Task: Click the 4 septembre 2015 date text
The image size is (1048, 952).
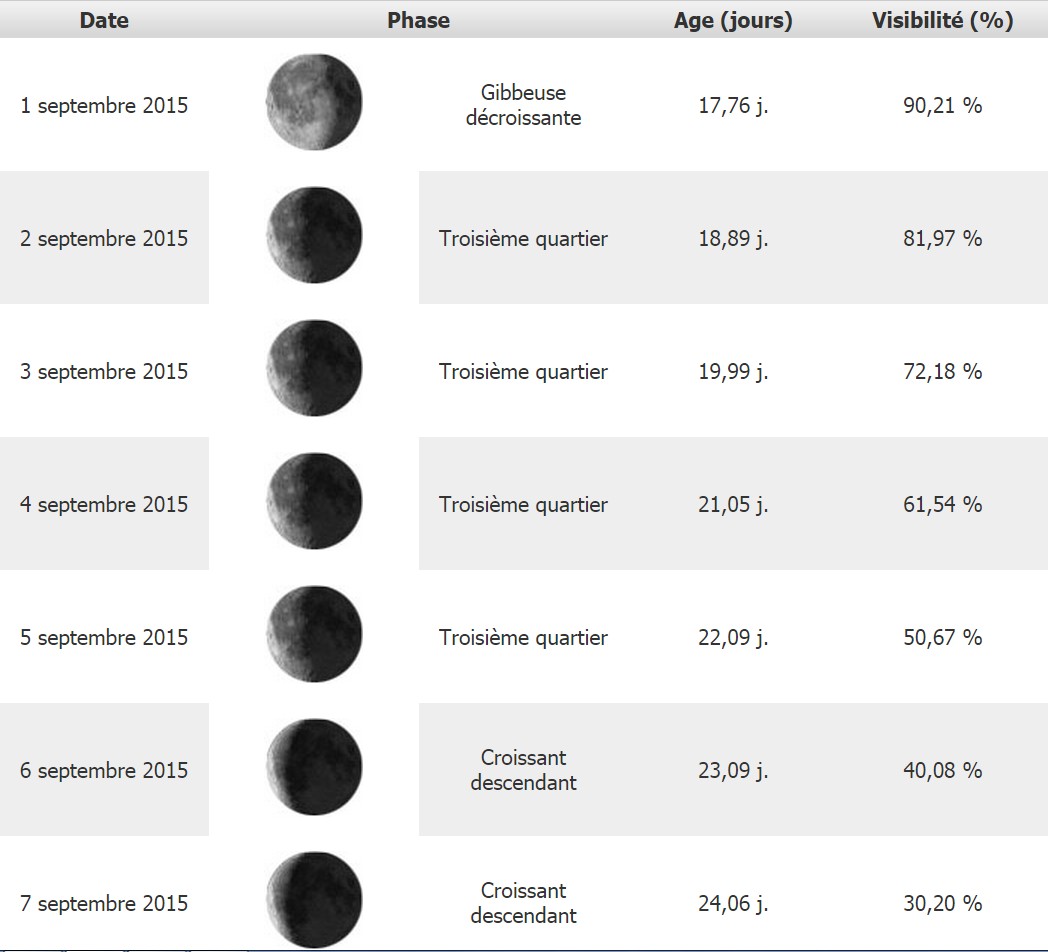Action: coord(104,504)
